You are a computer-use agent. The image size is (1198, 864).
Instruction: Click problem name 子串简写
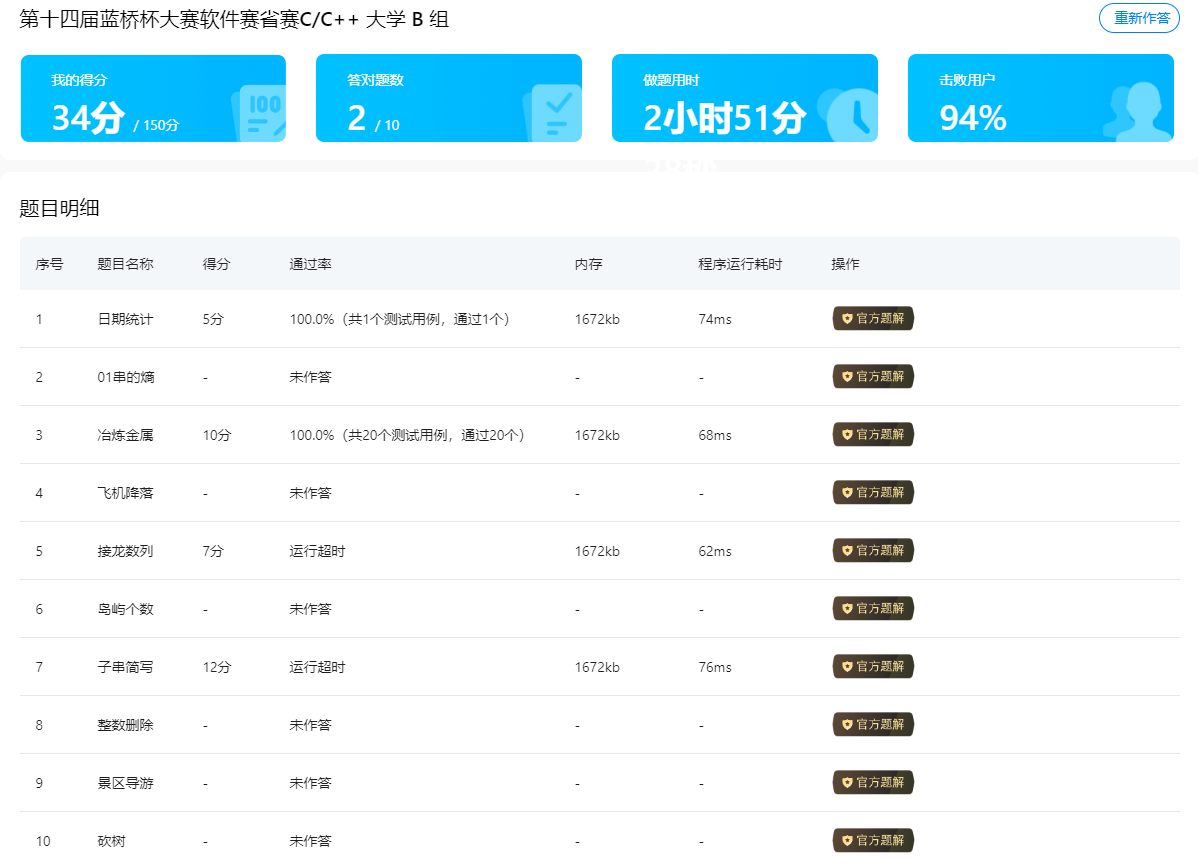tap(125, 668)
